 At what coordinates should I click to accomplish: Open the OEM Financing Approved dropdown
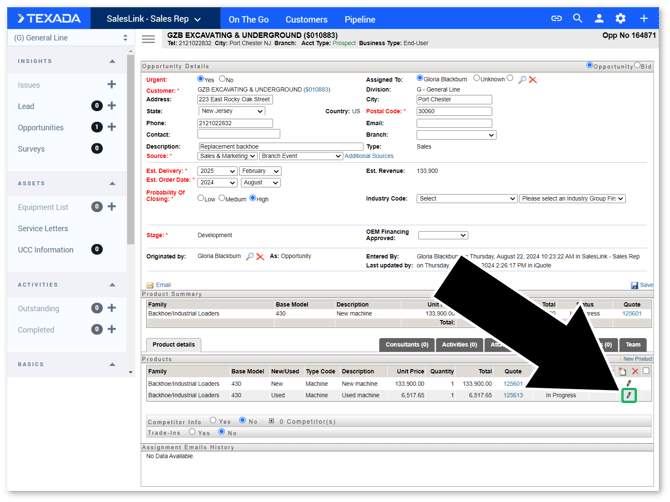coord(442,235)
